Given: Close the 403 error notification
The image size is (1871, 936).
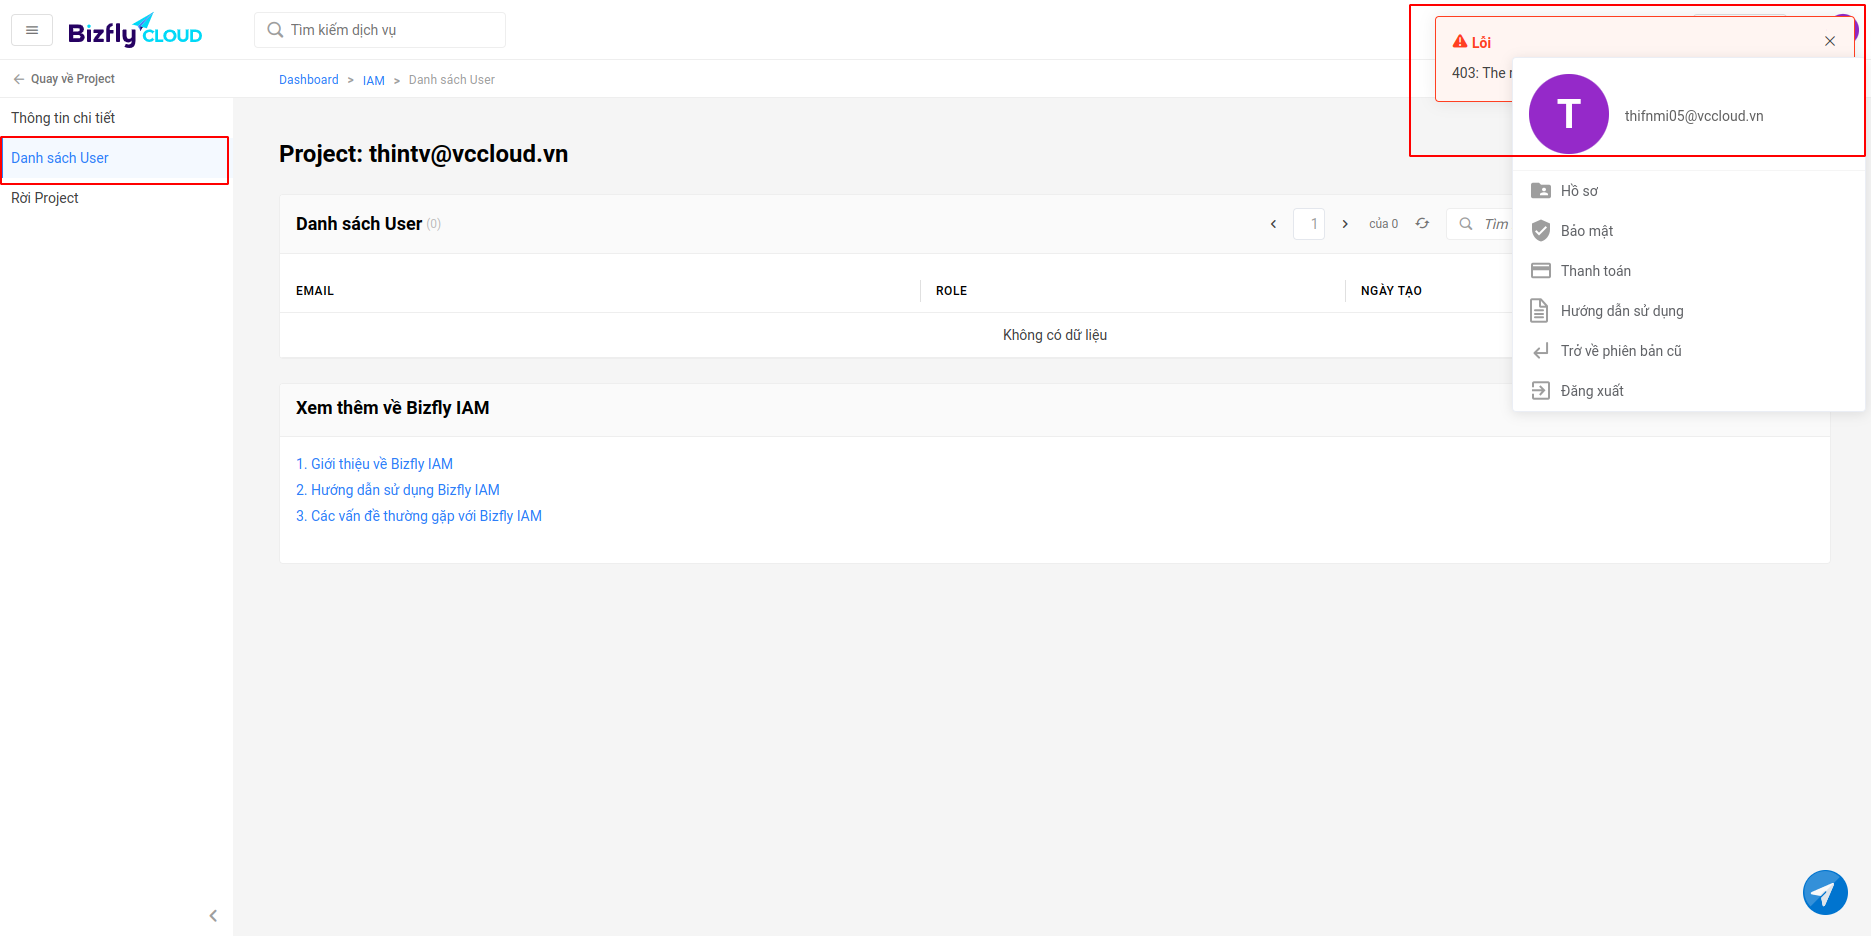Looking at the screenshot, I should (x=1829, y=42).
